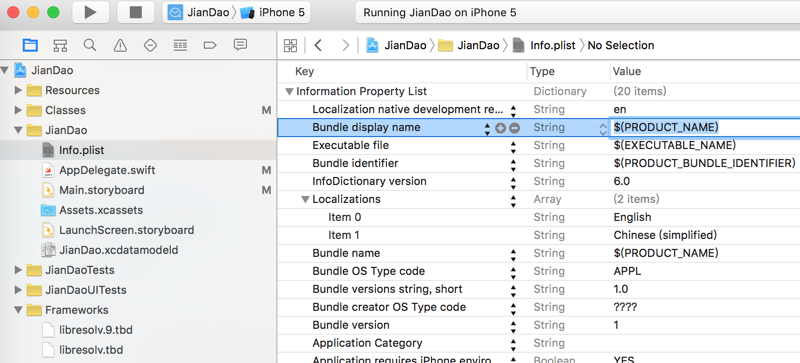Image resolution: width=800 pixels, height=363 pixels.
Task: Collapse the Localizations array
Action: click(306, 199)
